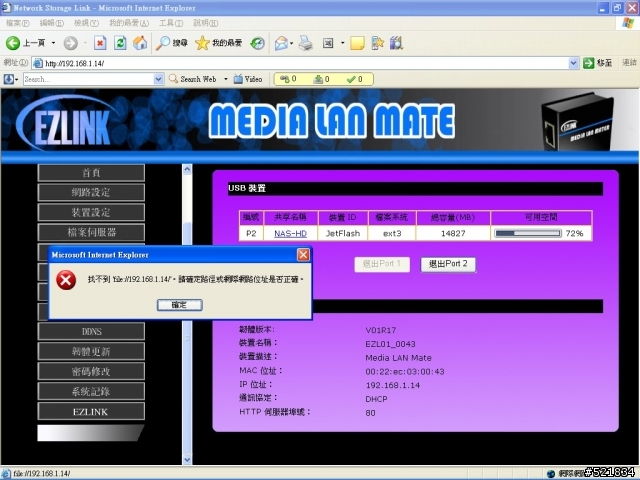Click free space progress bar 72%
This screenshot has width=640, height=480.
(x=528, y=233)
